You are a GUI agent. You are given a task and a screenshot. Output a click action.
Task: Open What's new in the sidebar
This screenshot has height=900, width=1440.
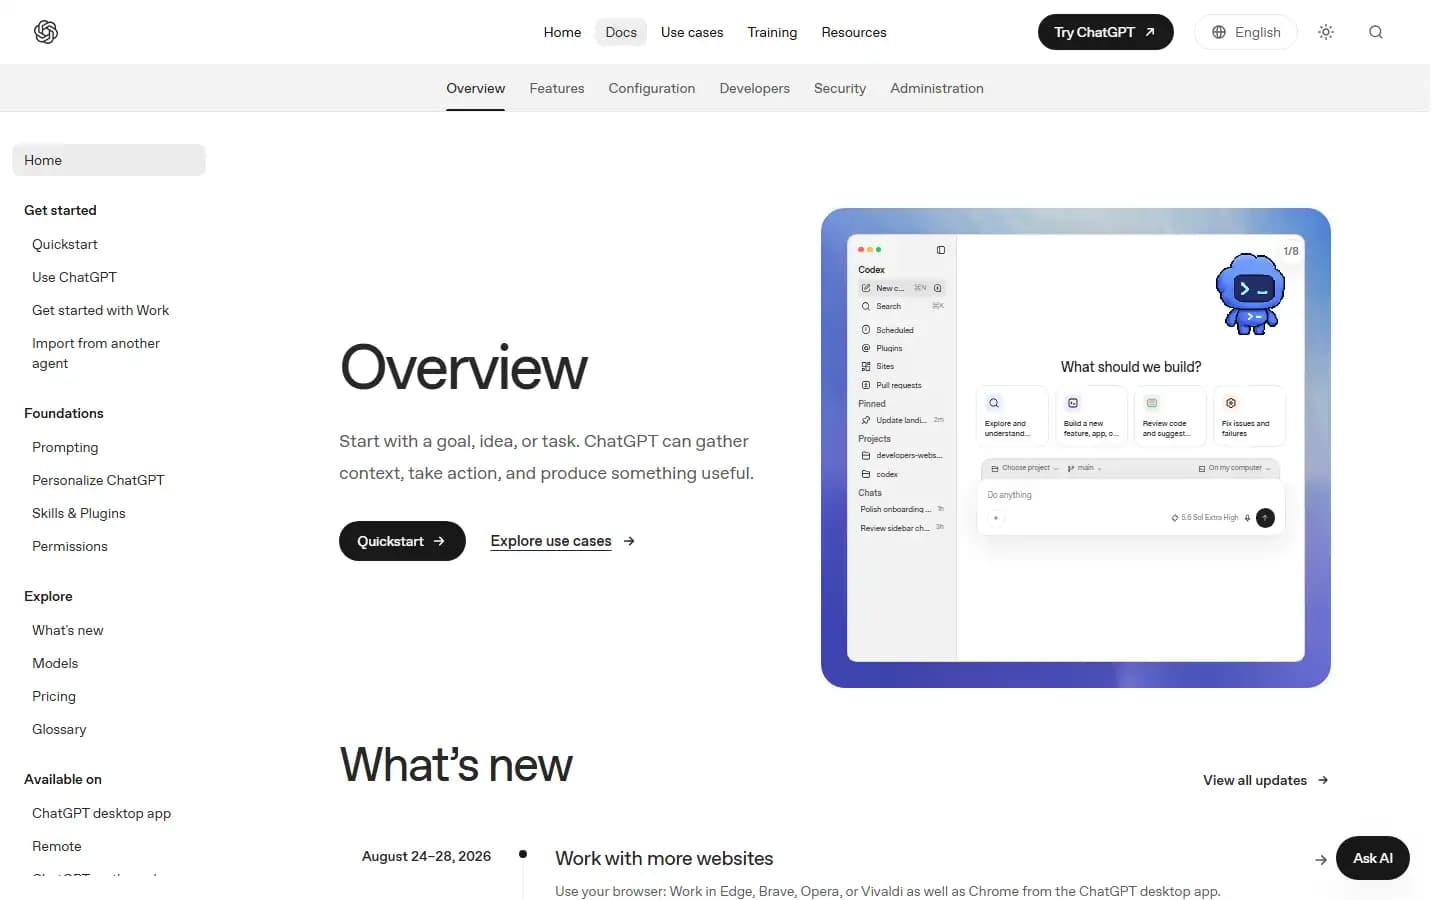pyautogui.click(x=68, y=630)
